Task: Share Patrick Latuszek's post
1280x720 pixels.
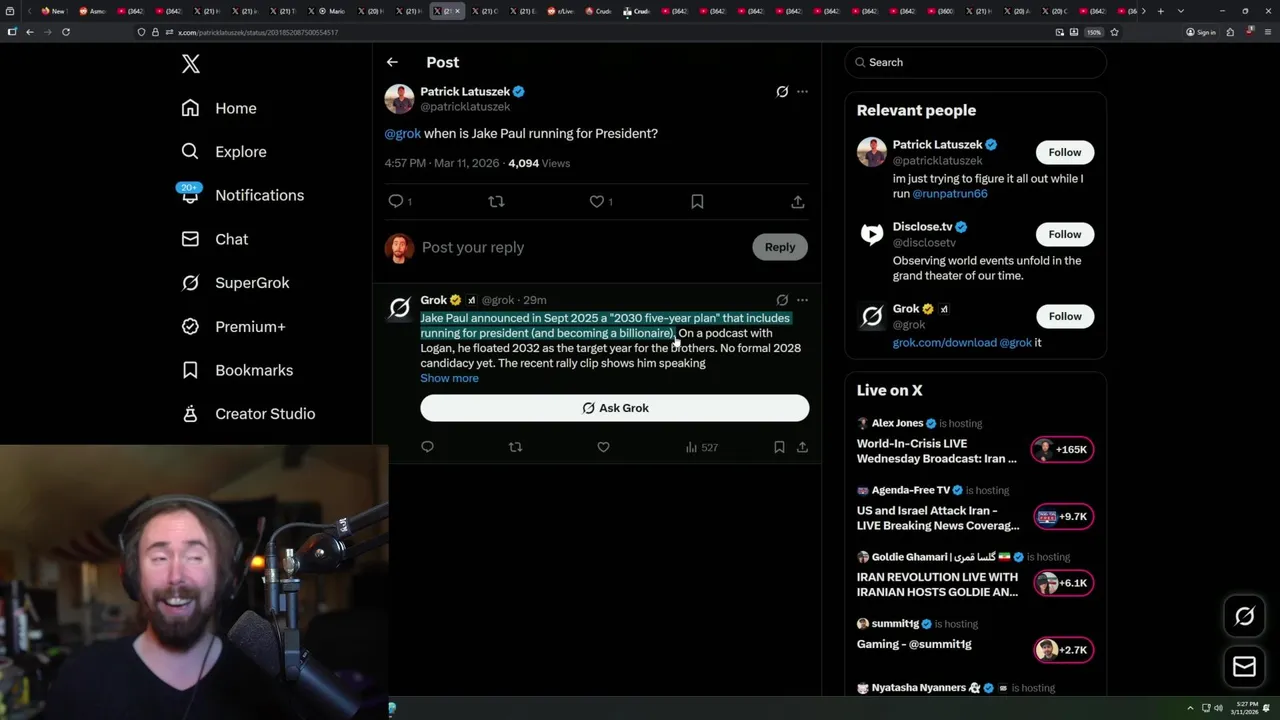Action: coord(797,201)
